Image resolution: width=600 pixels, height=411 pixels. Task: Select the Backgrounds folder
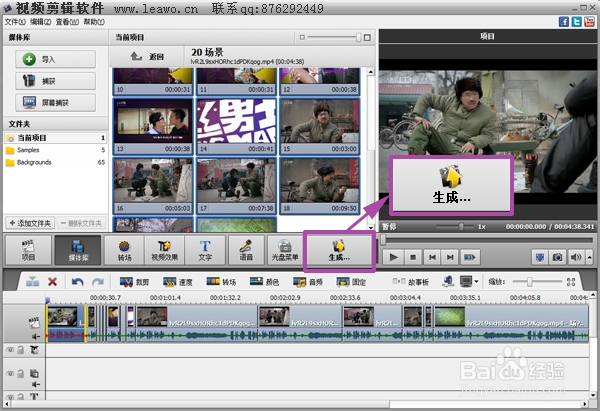coord(55,162)
